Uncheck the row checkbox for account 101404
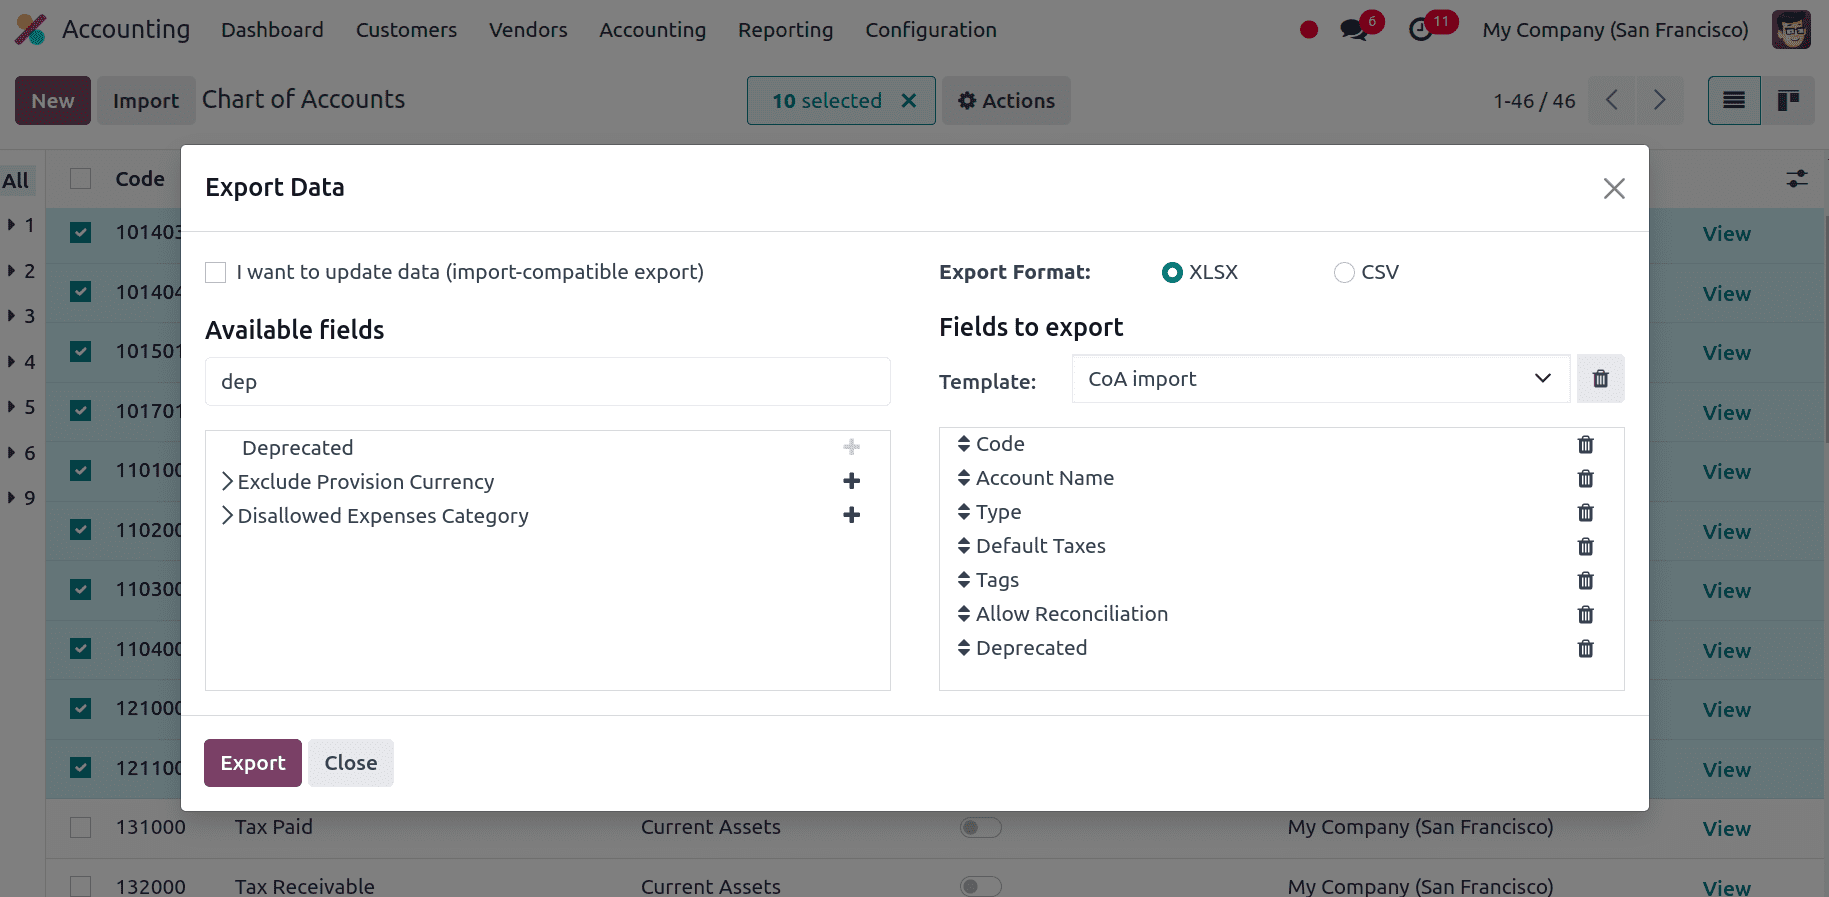Image resolution: width=1829 pixels, height=897 pixels. [x=81, y=292]
